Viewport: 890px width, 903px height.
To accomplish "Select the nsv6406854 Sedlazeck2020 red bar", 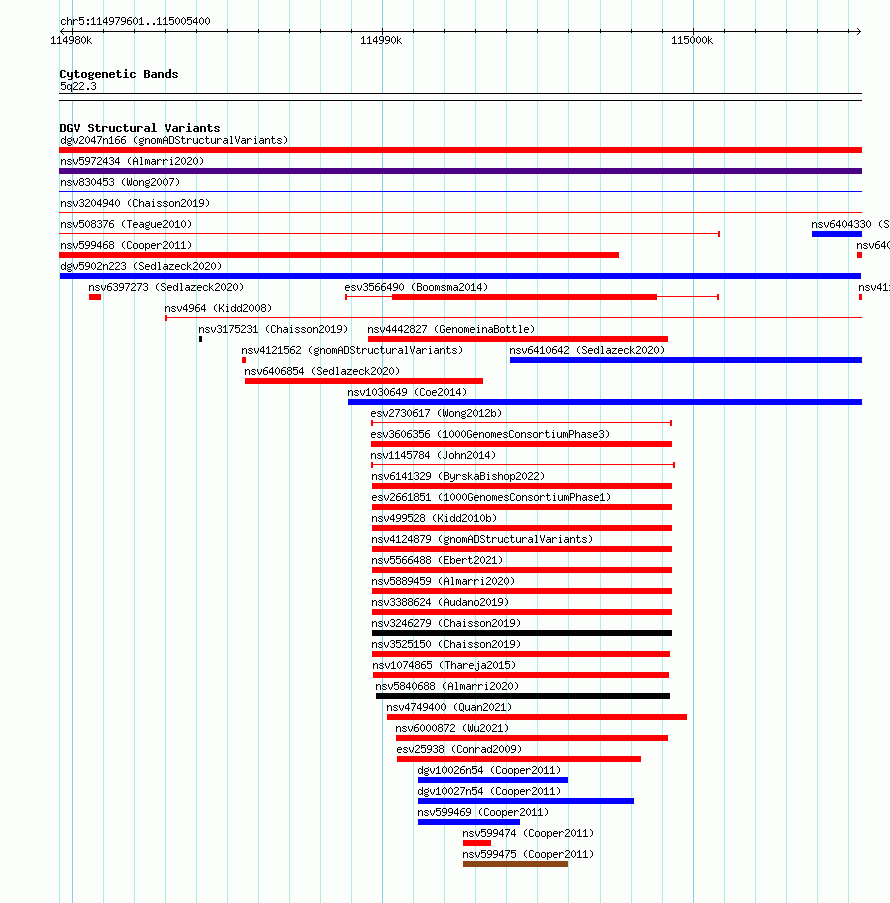I will [x=363, y=381].
